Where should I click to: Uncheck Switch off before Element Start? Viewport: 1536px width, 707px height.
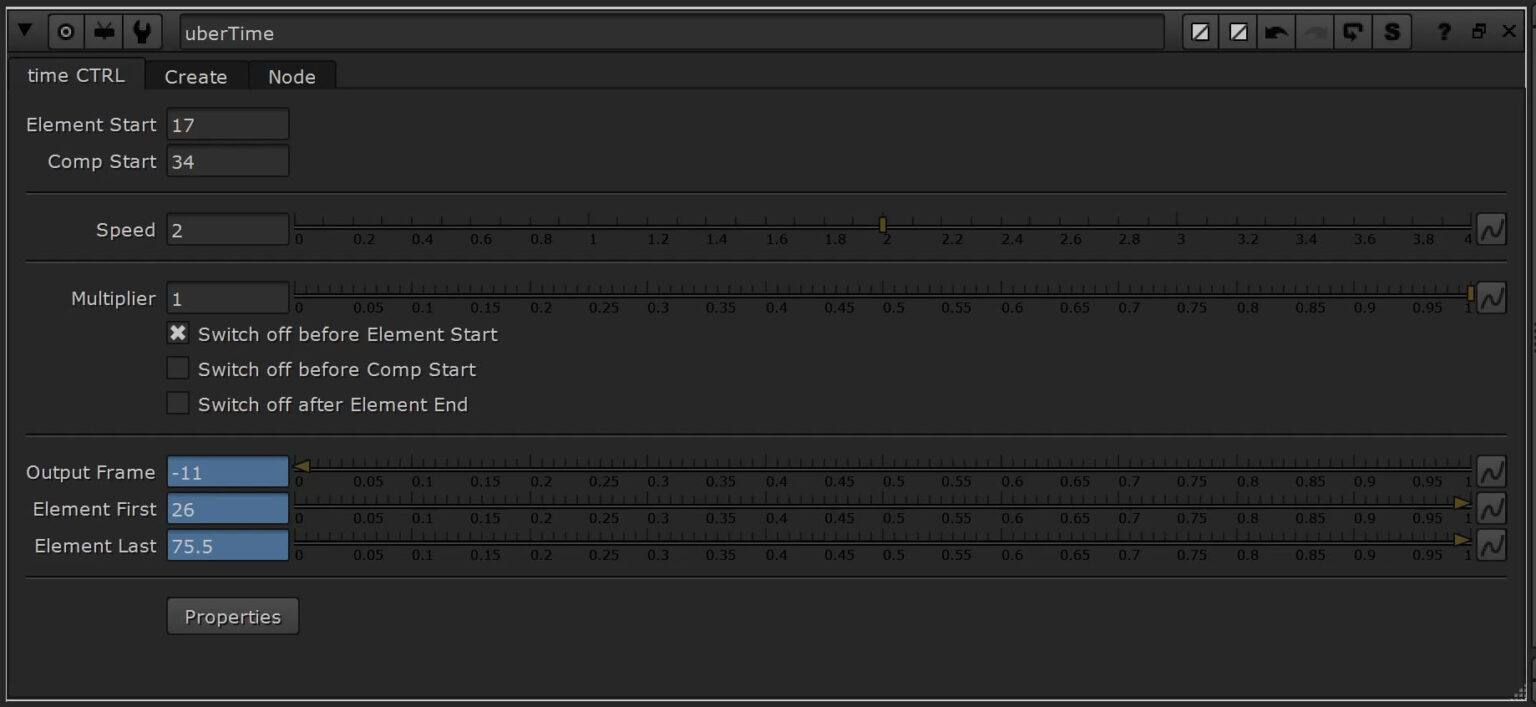[178, 334]
